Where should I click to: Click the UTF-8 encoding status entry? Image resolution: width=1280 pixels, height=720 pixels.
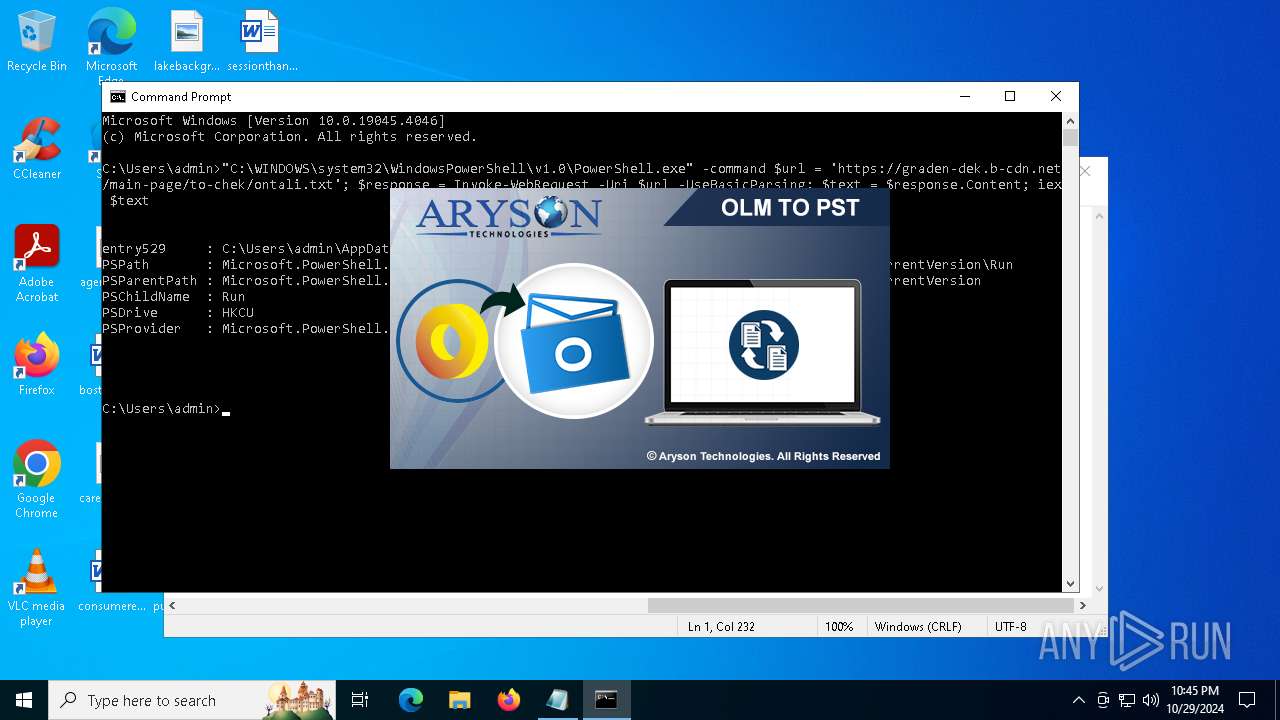point(1010,627)
